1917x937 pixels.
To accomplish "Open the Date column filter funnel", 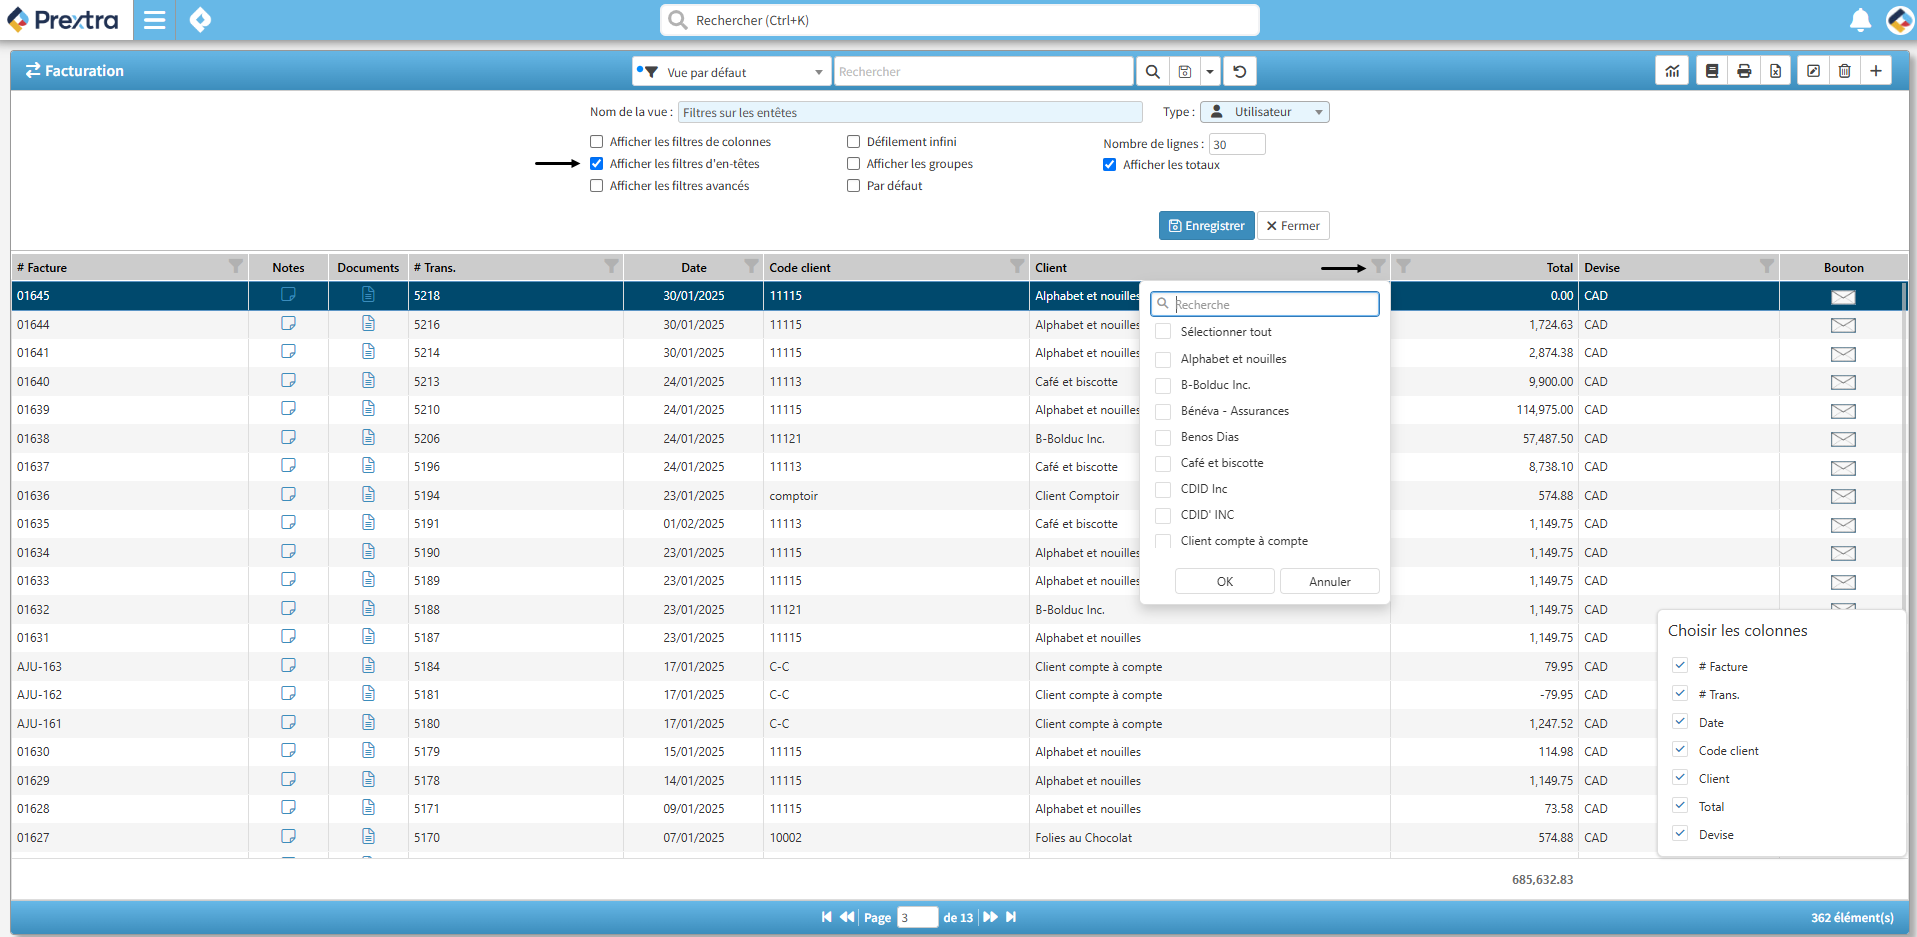I will [x=751, y=266].
